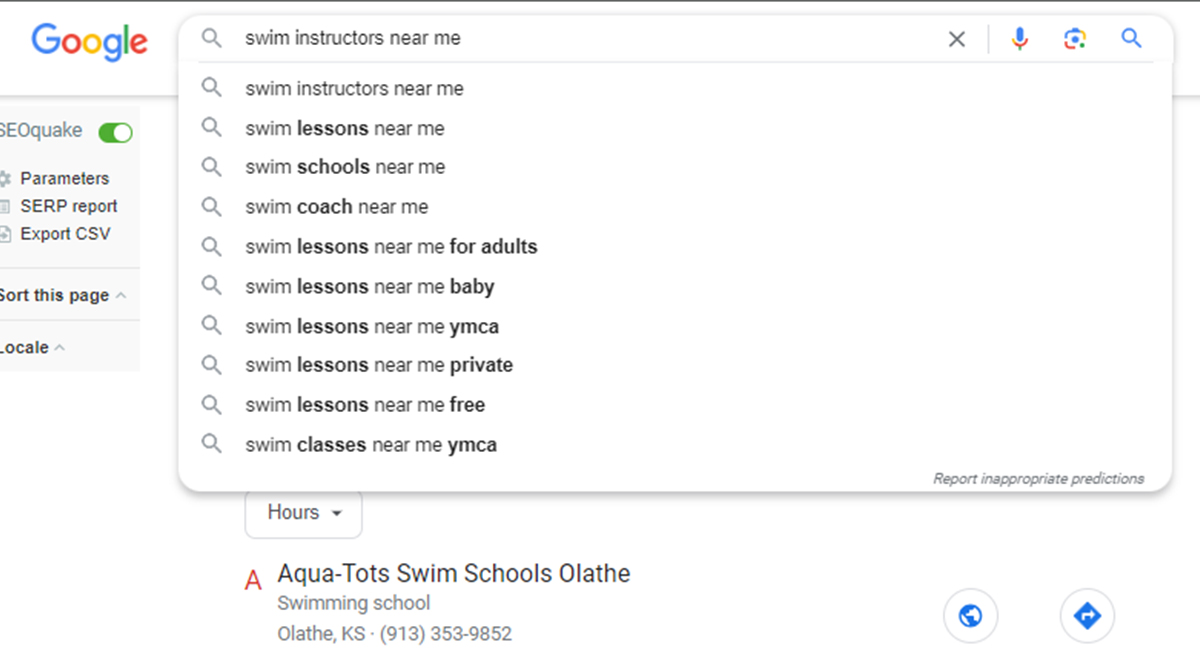Click the Export CSV icon
Image resolution: width=1200 pixels, height=652 pixels.
pos(4,234)
